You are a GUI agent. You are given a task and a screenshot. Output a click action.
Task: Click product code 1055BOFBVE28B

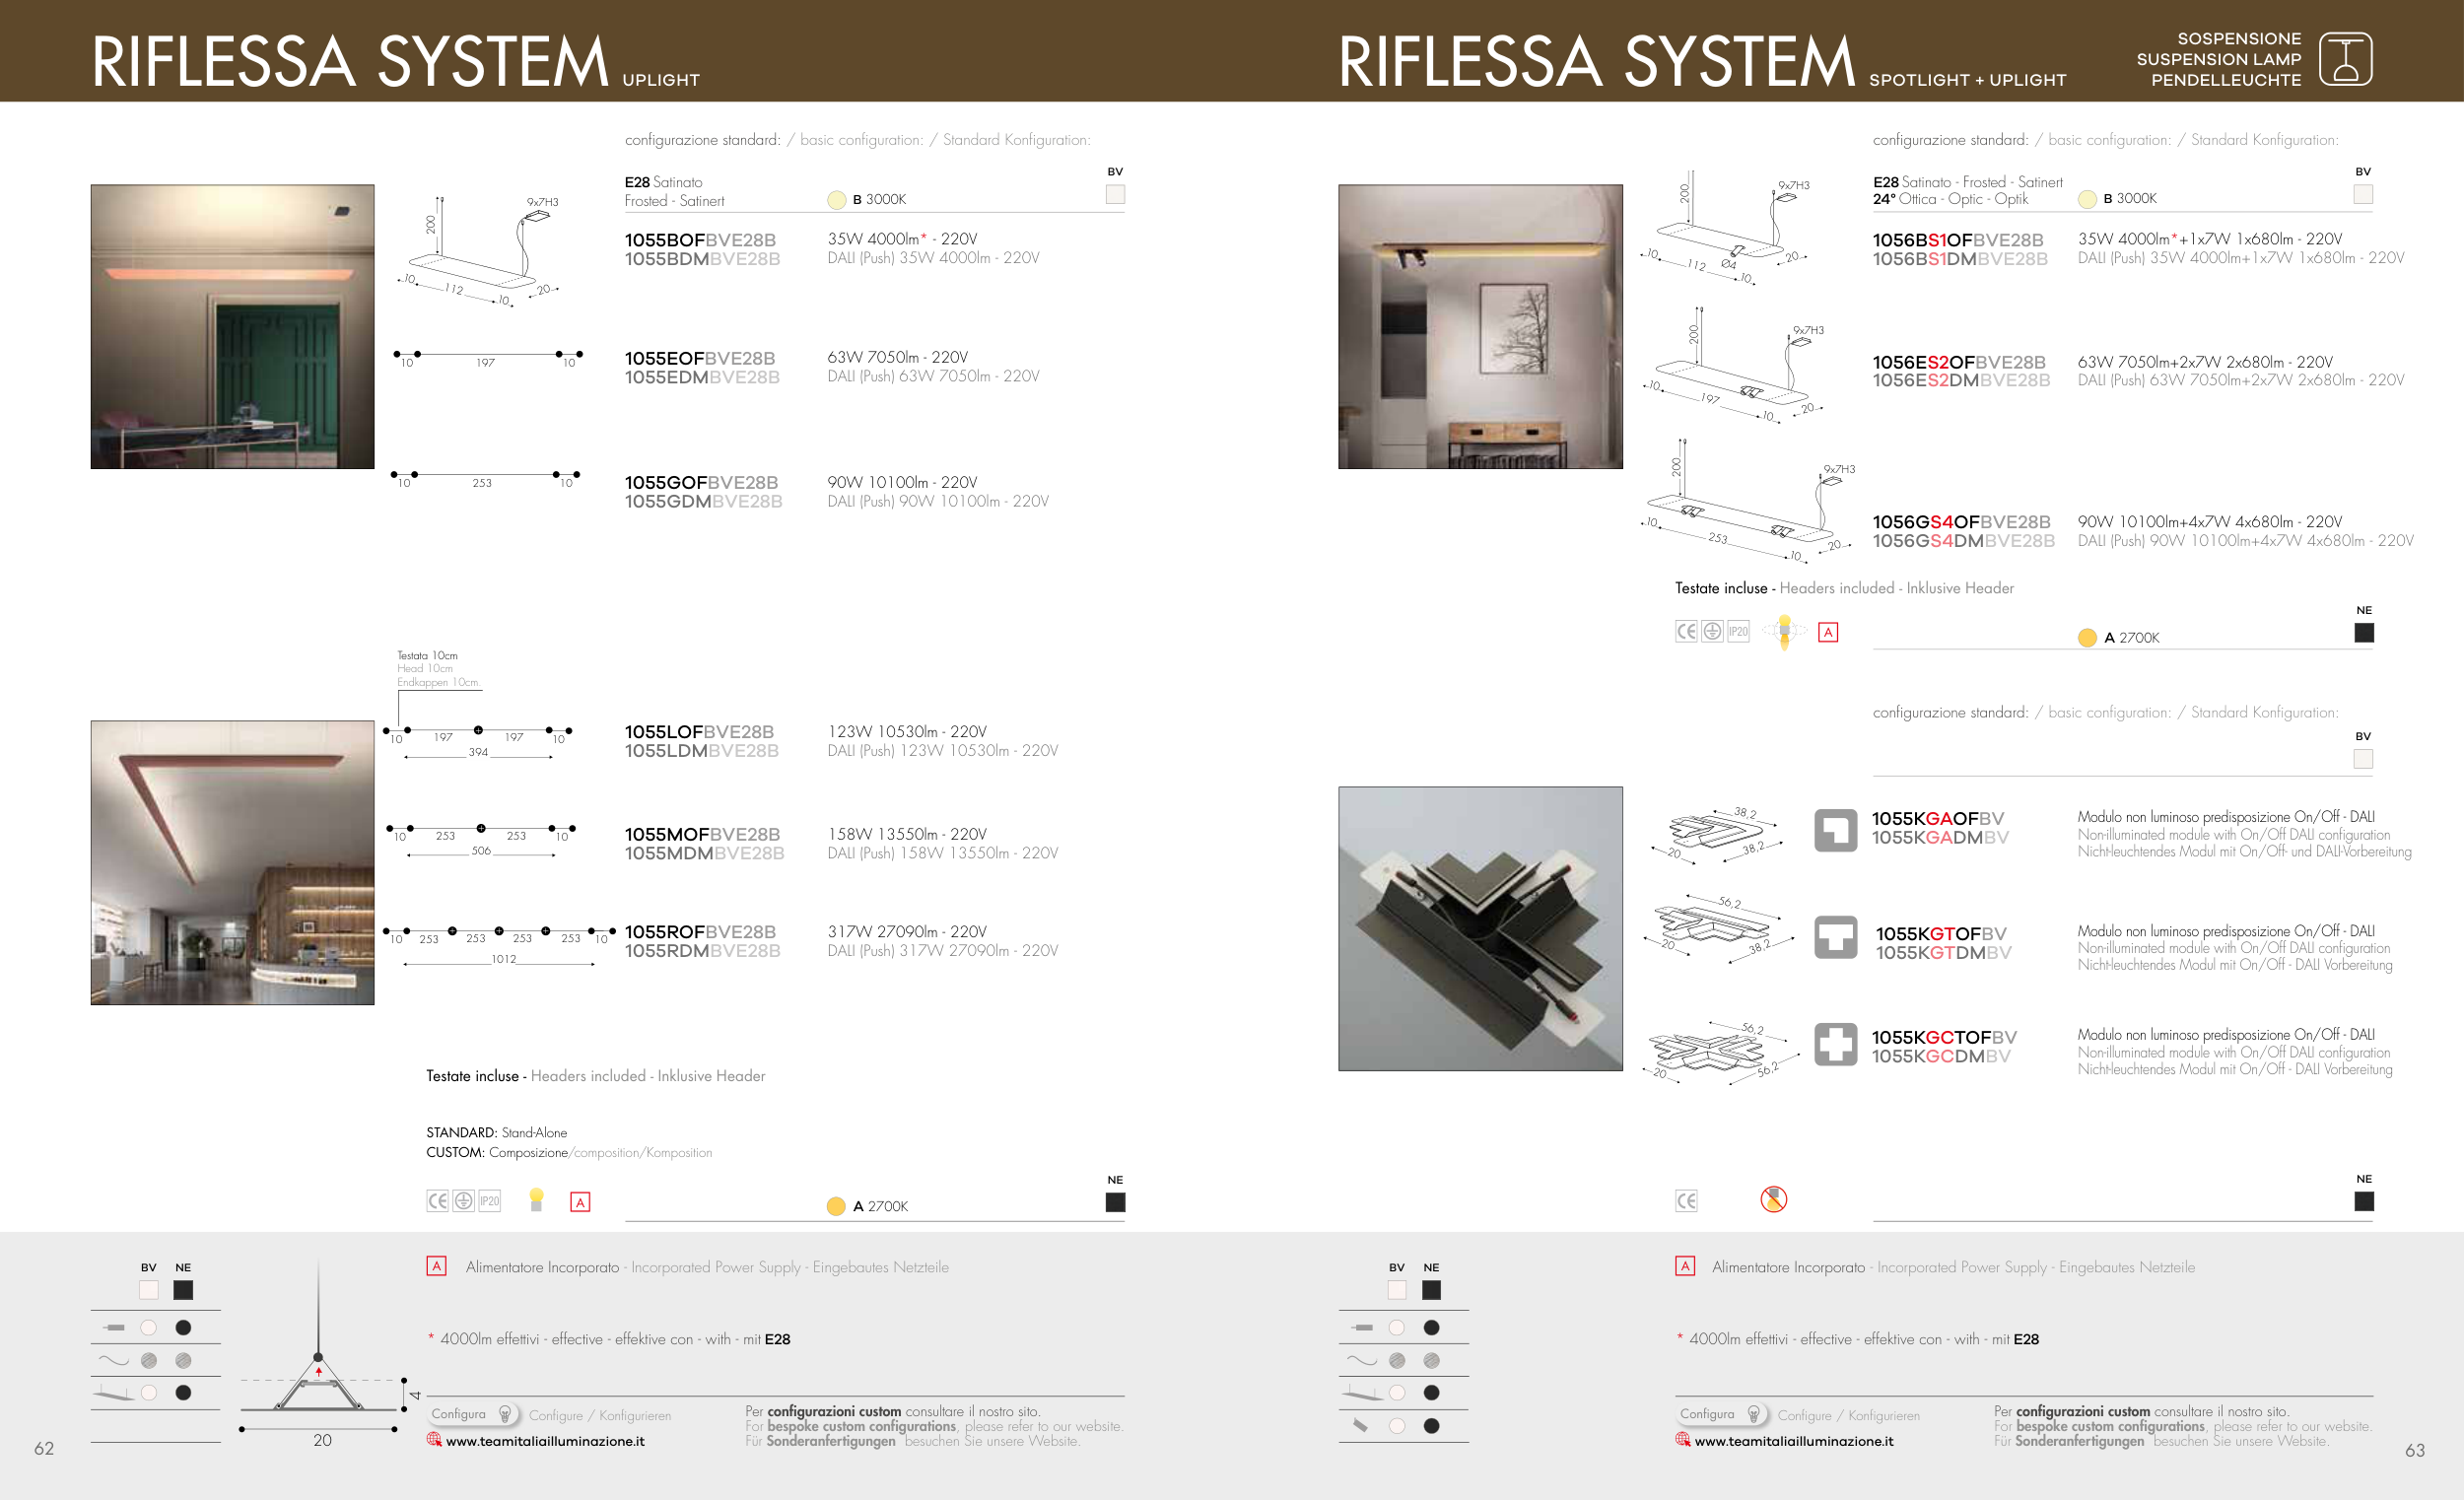(x=700, y=240)
